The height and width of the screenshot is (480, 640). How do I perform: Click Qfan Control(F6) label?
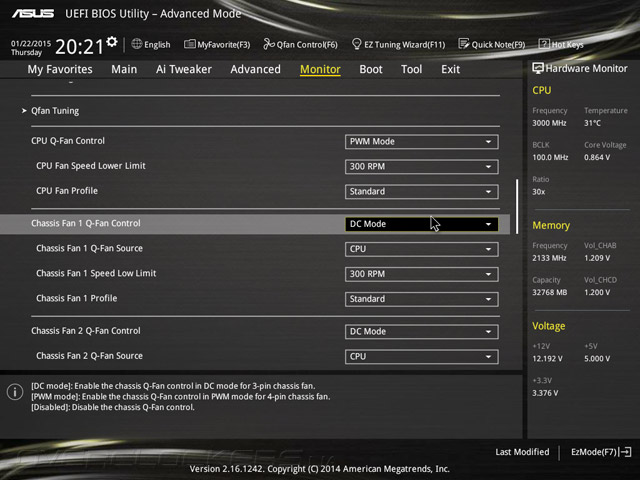point(307,44)
